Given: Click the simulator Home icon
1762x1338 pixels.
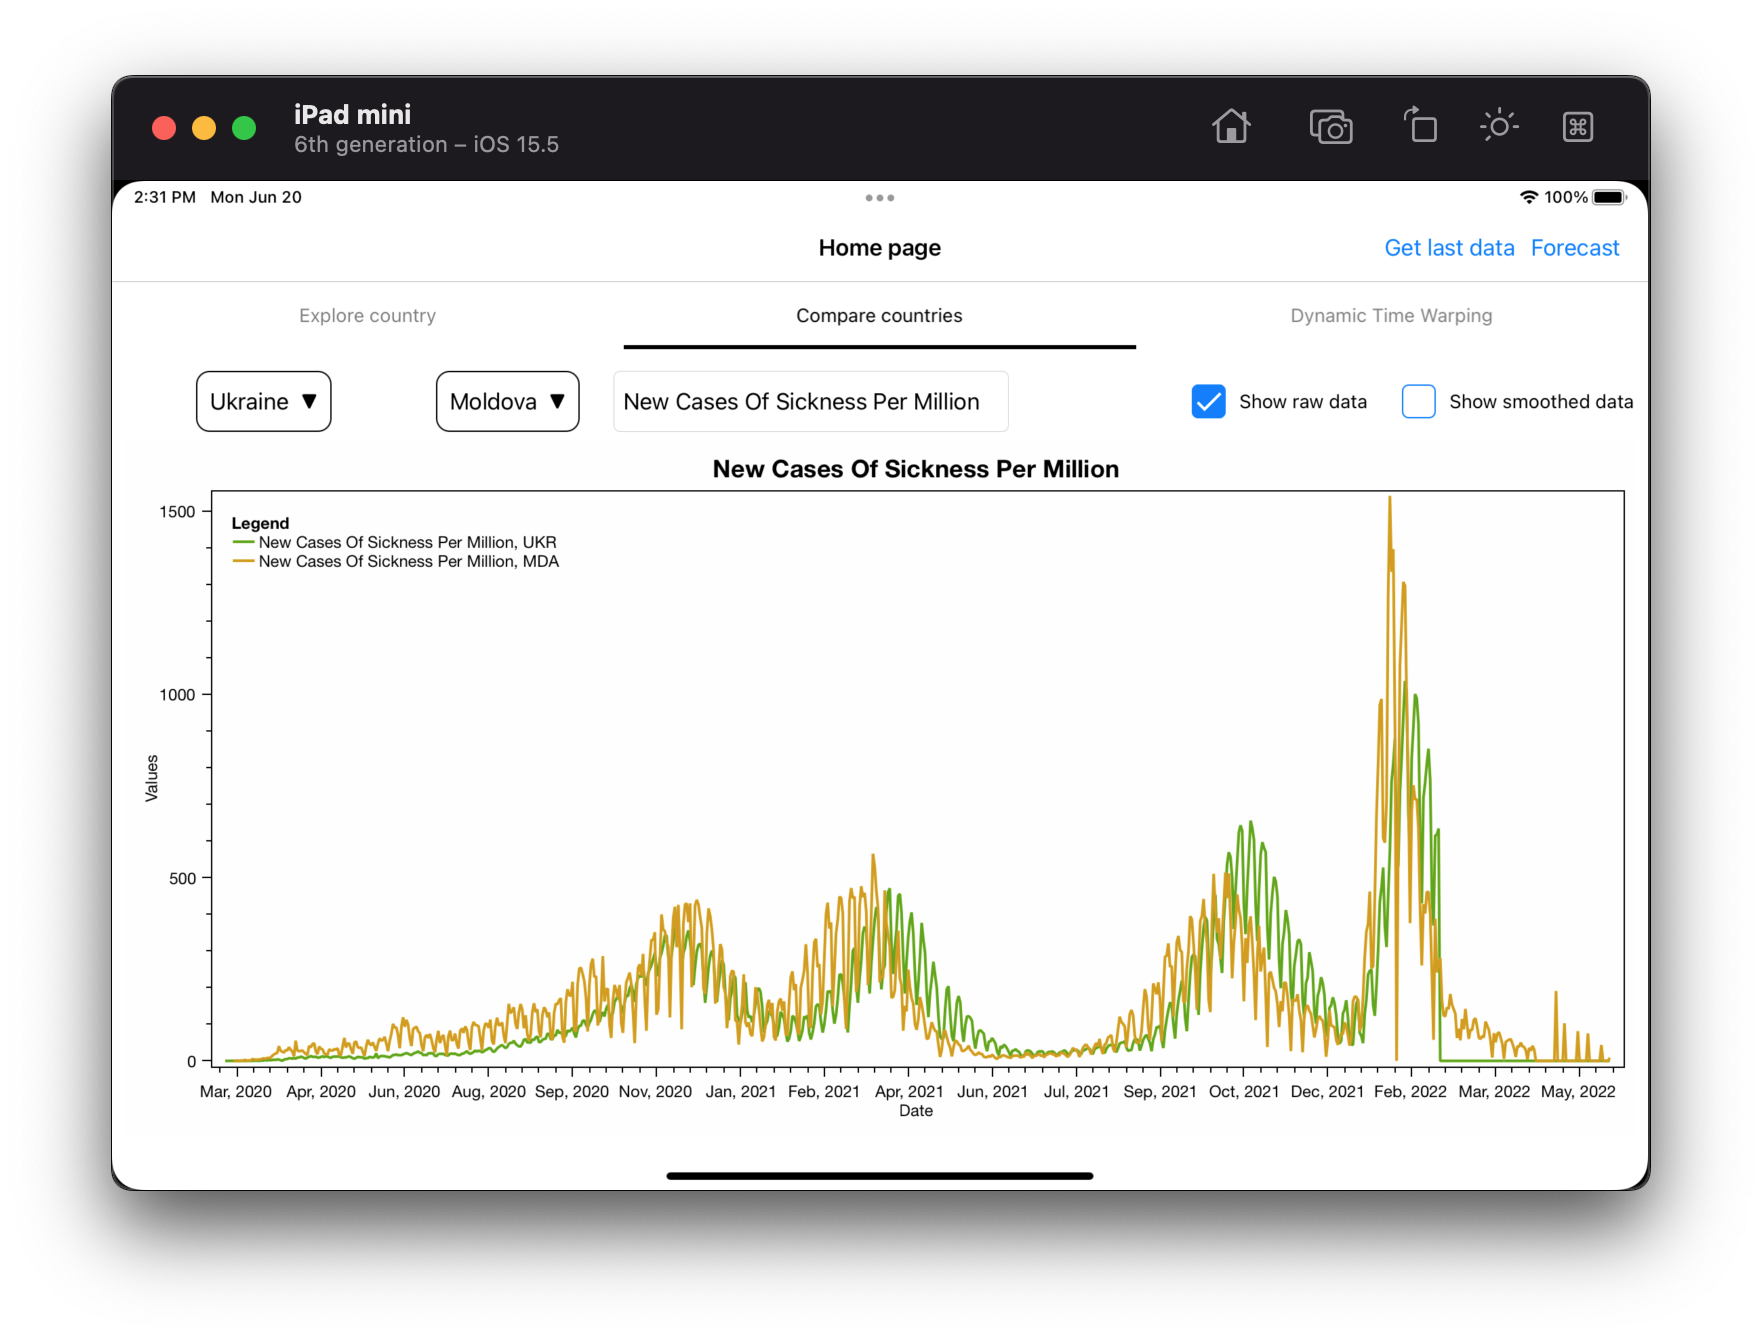Looking at the screenshot, I should pyautogui.click(x=1231, y=127).
